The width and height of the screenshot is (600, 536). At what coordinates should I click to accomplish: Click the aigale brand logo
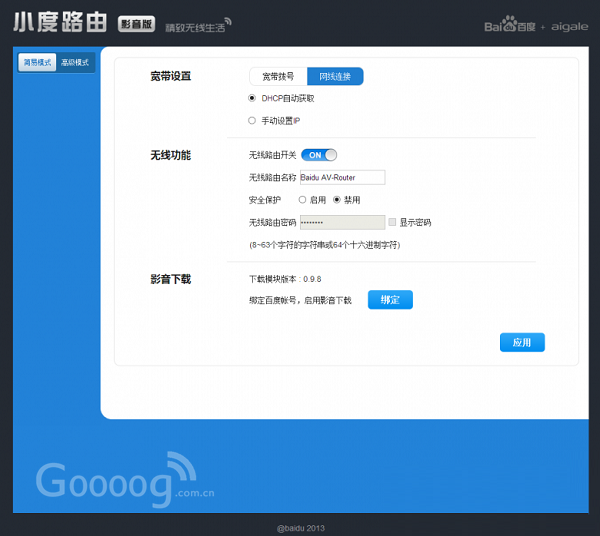point(568,26)
